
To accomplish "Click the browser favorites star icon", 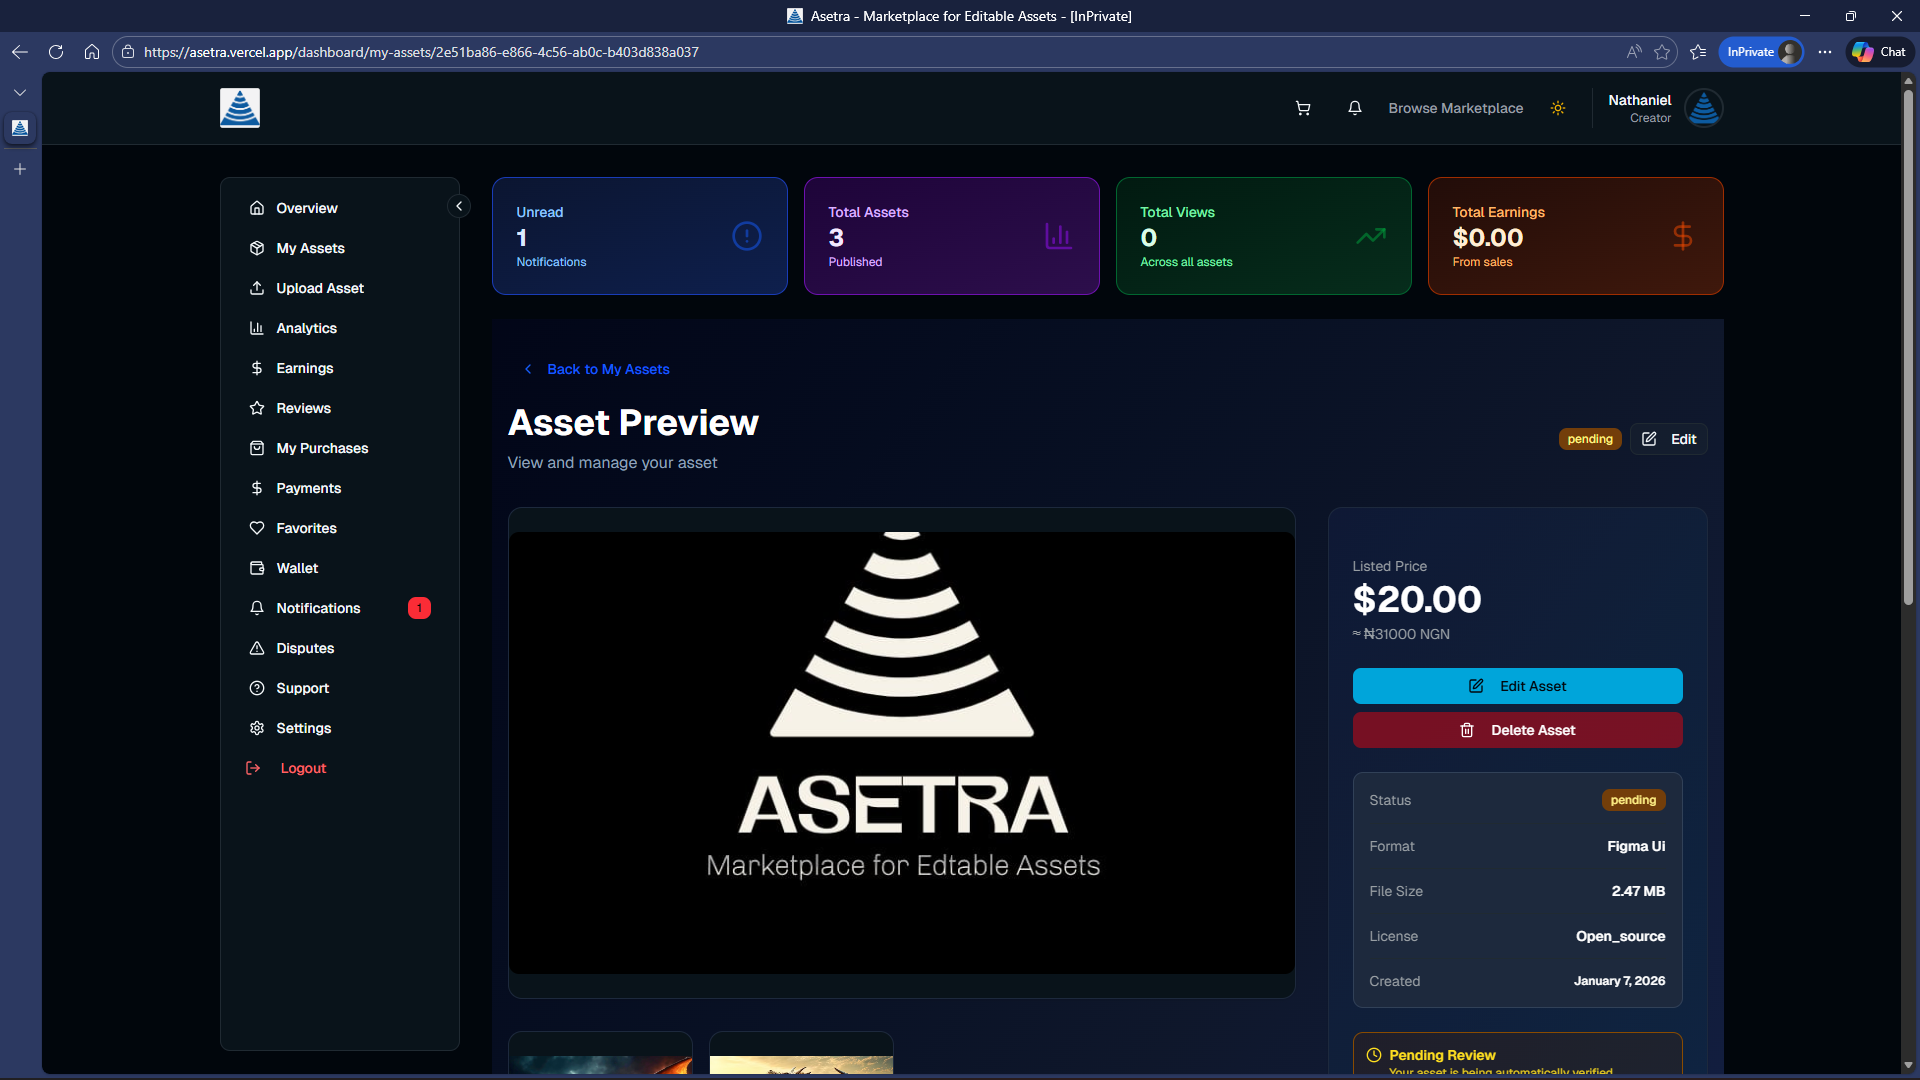I will 1662,52.
